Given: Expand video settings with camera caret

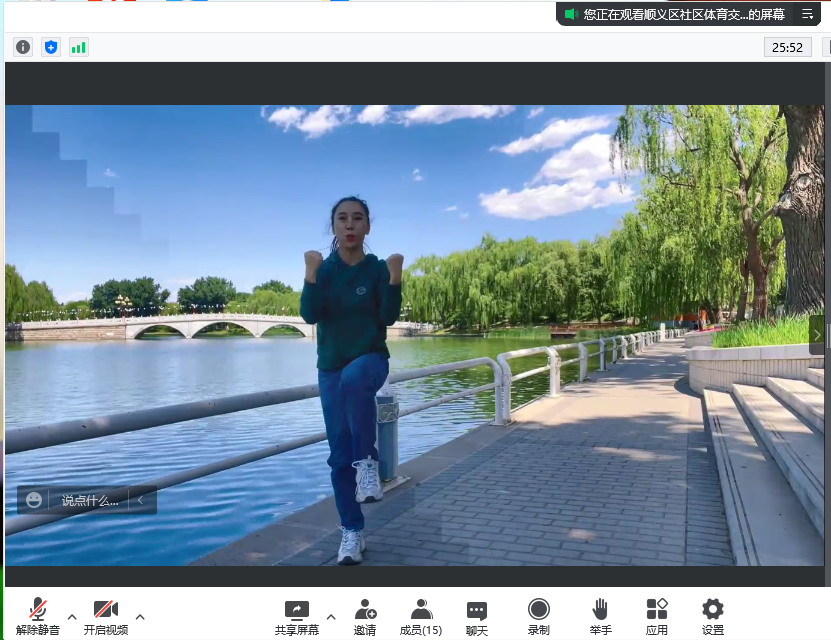Looking at the screenshot, I should click(x=140, y=617).
